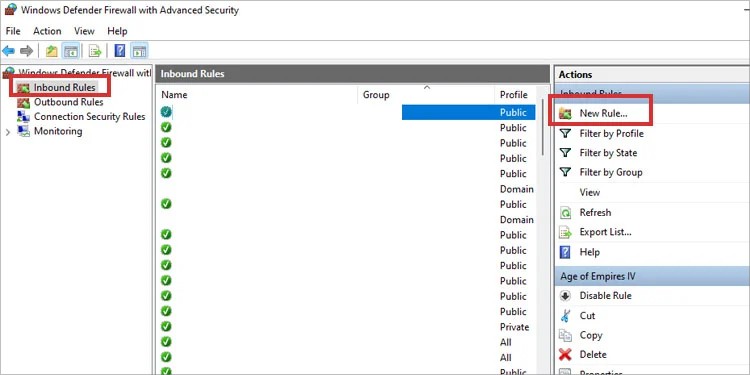Image resolution: width=750 pixels, height=375 pixels.
Task: Click the Forward arrow toolbar icon
Action: pyautogui.click(x=26, y=51)
